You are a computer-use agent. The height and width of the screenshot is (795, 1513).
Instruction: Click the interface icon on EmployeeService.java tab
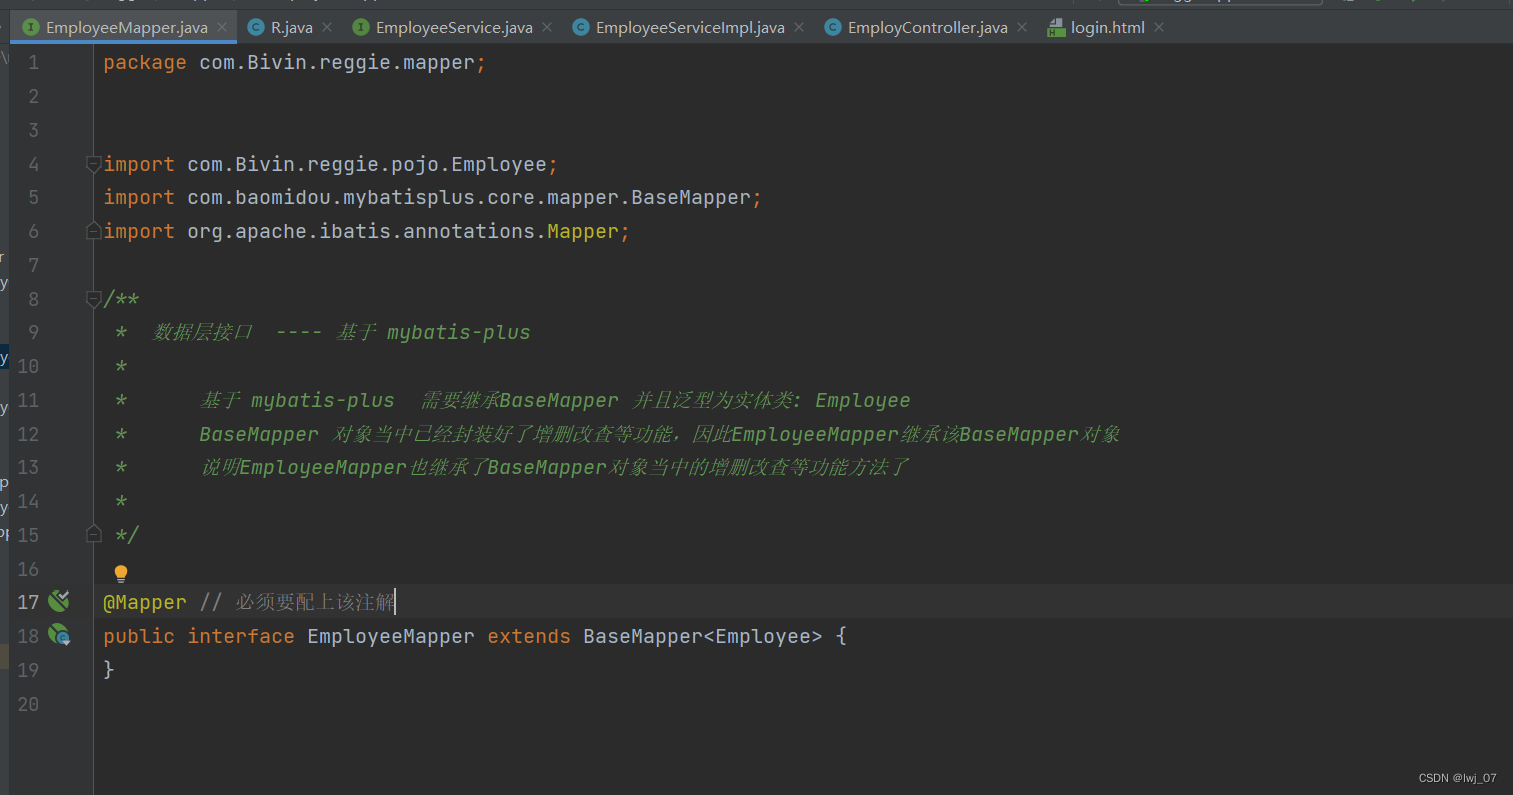point(361,28)
